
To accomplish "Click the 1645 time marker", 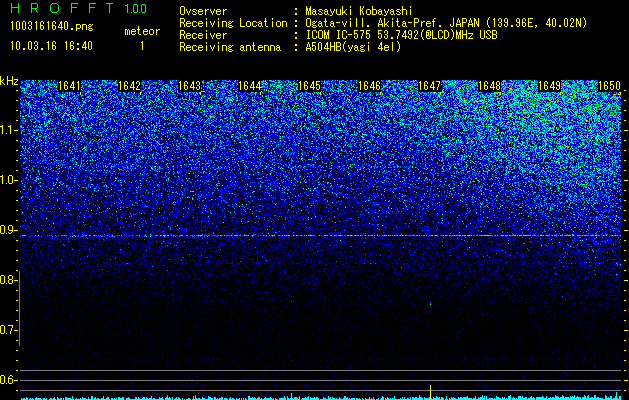I will tap(310, 86).
